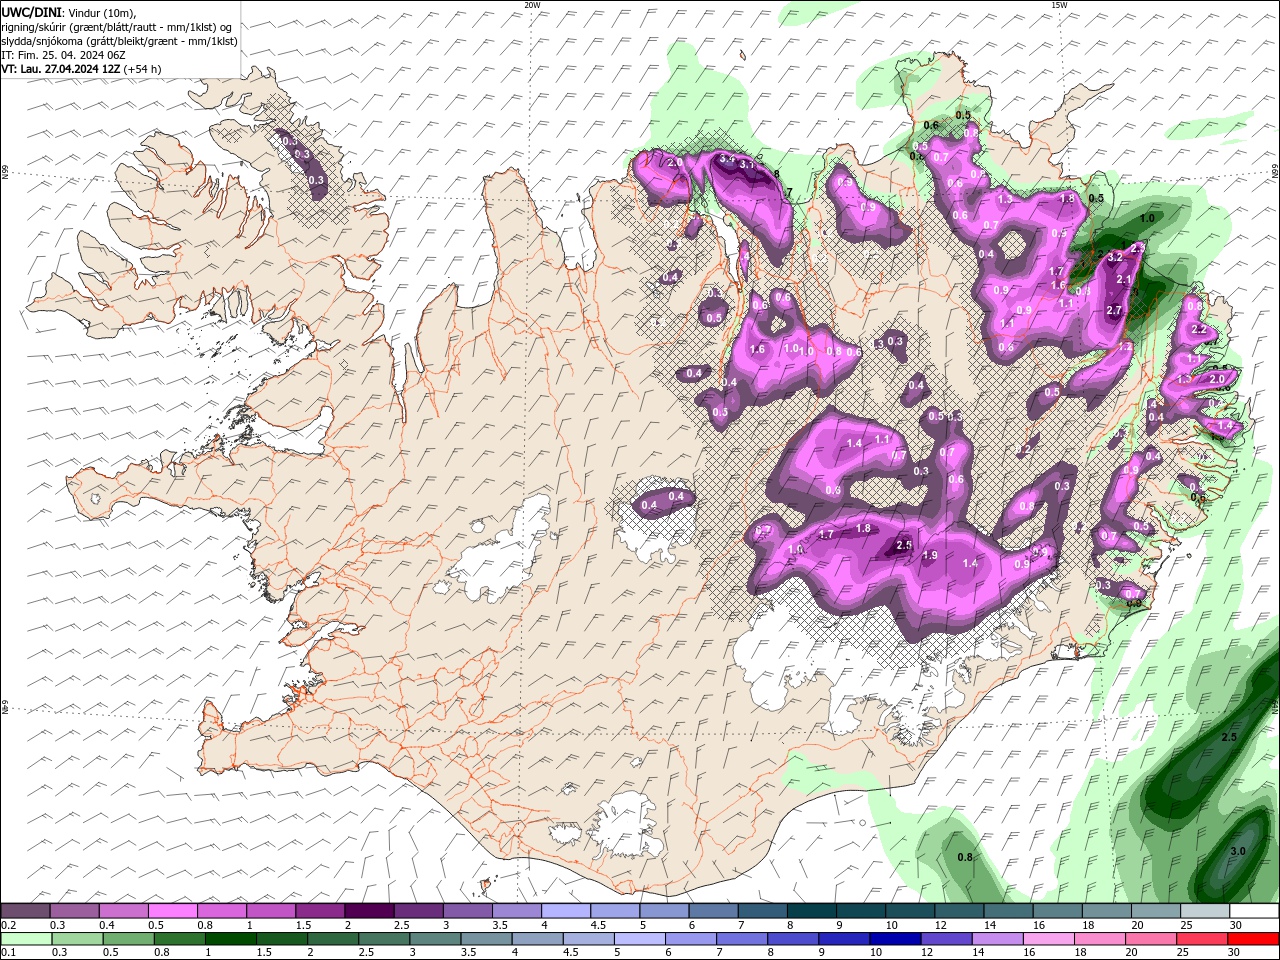Pick bright magenta swatch between 0.5 and 0.8

click(172, 910)
